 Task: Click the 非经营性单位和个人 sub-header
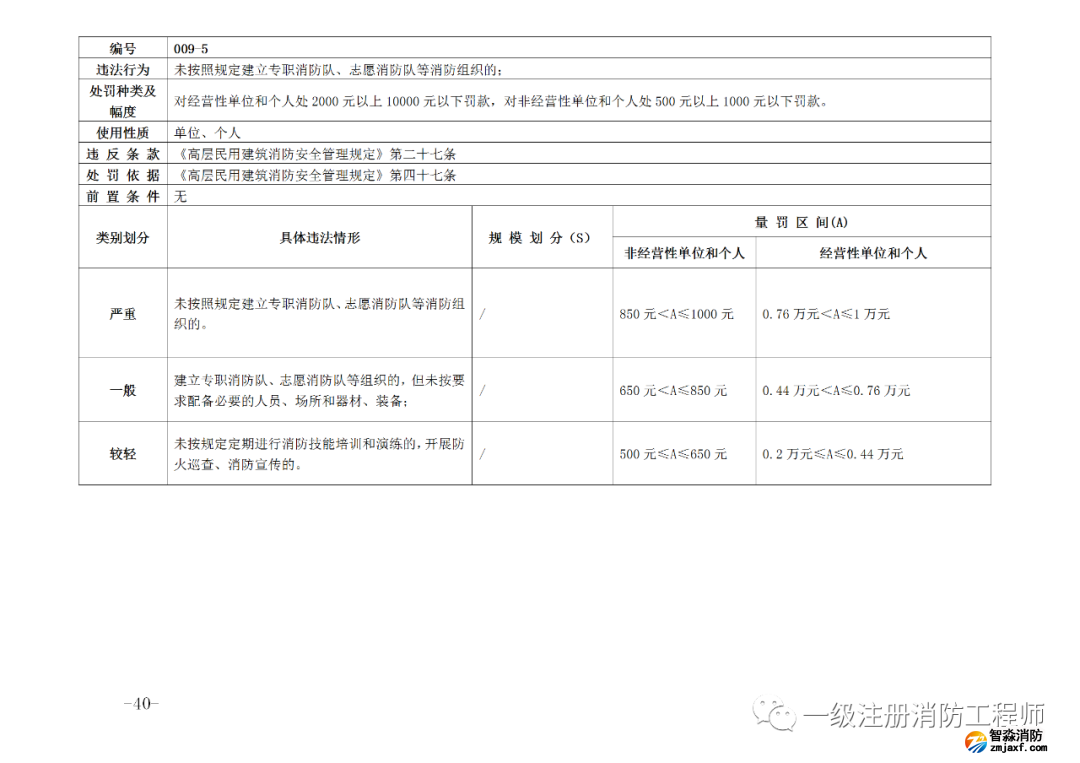point(685,254)
